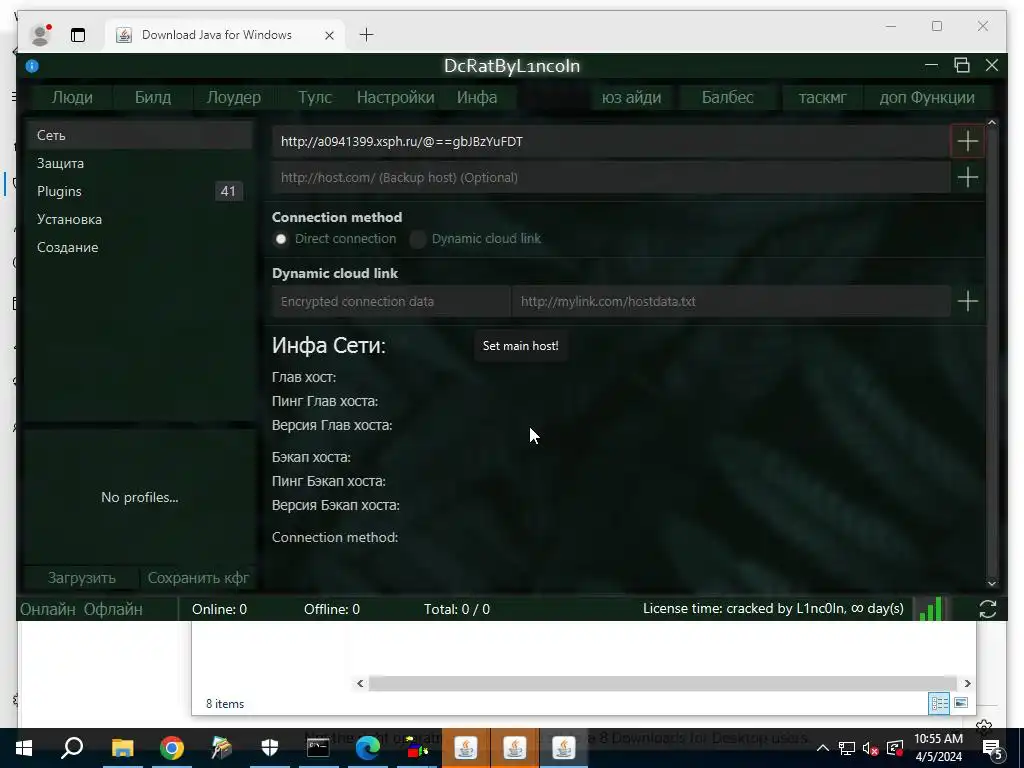
Task: Open File Explorer from the taskbar
Action: click(122, 748)
